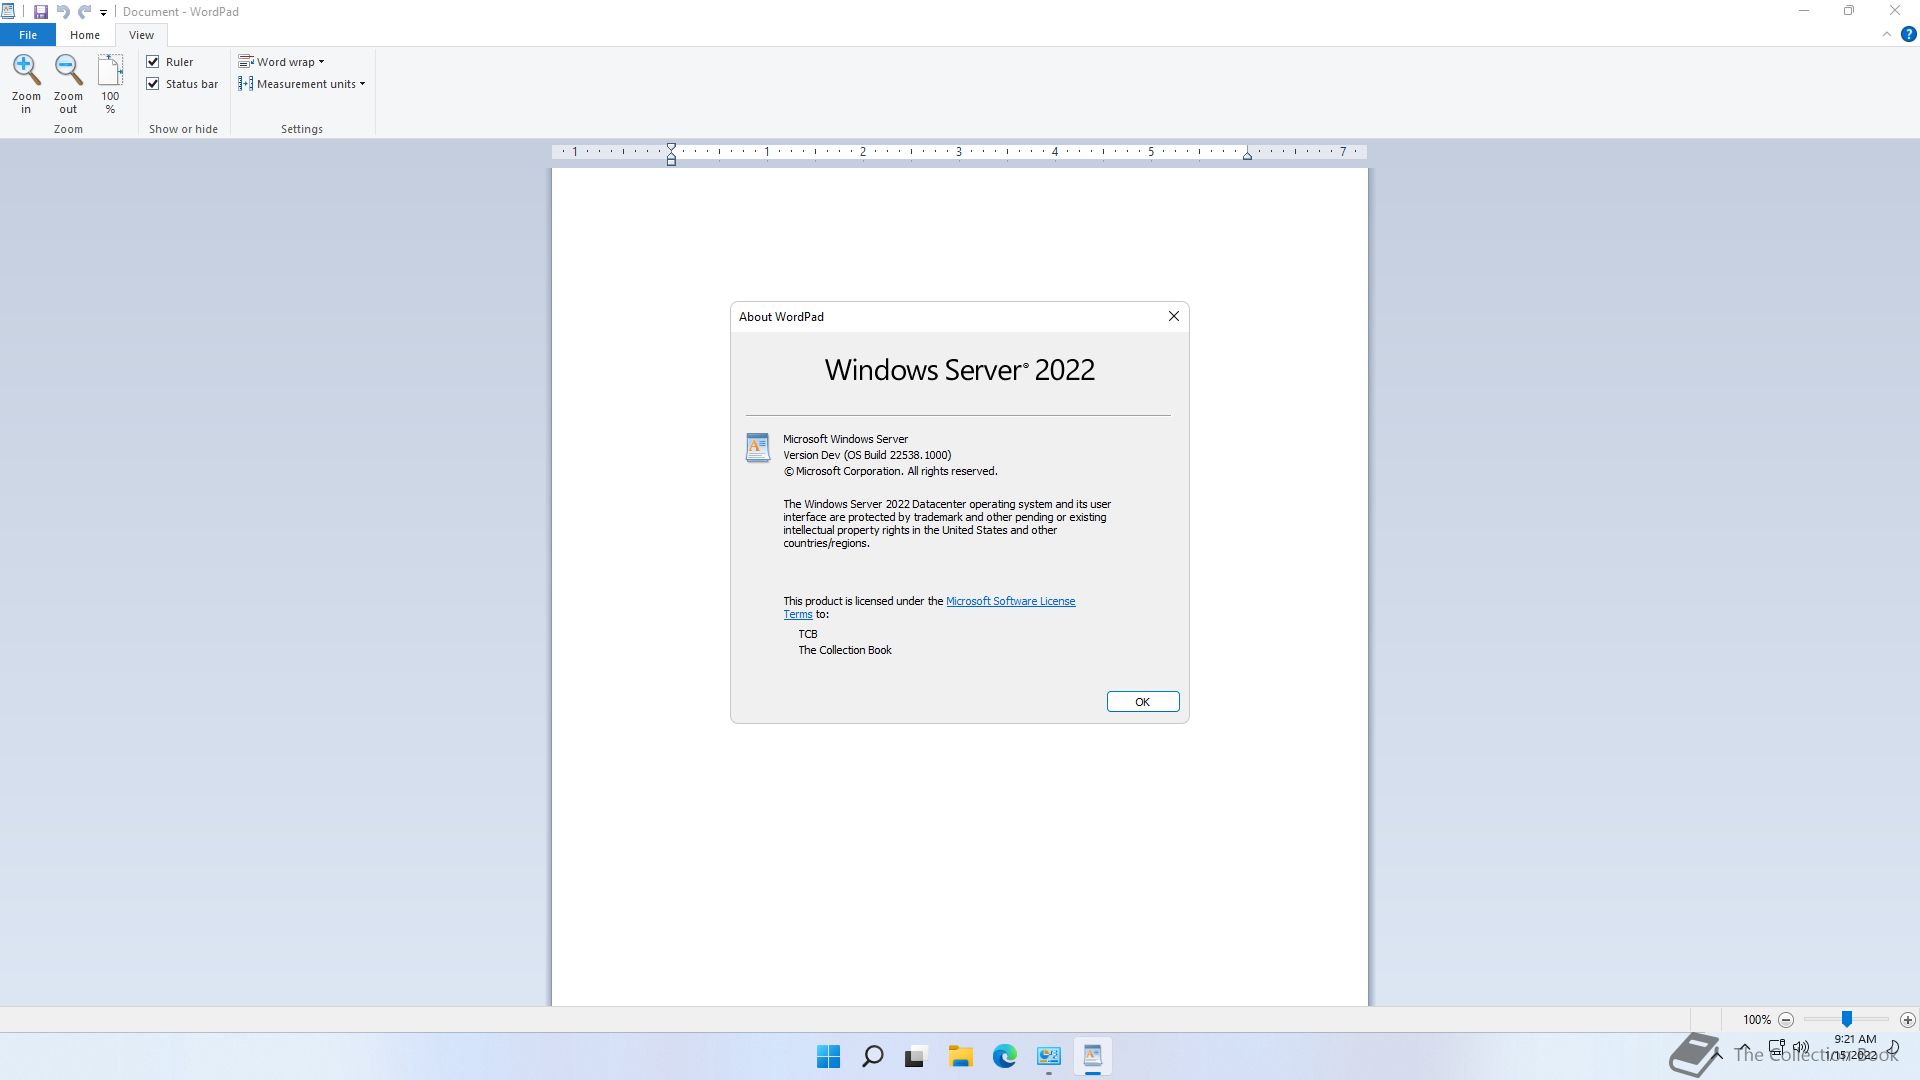Click the status bar zoom minus button
This screenshot has width=1920, height=1080.
point(1786,1020)
